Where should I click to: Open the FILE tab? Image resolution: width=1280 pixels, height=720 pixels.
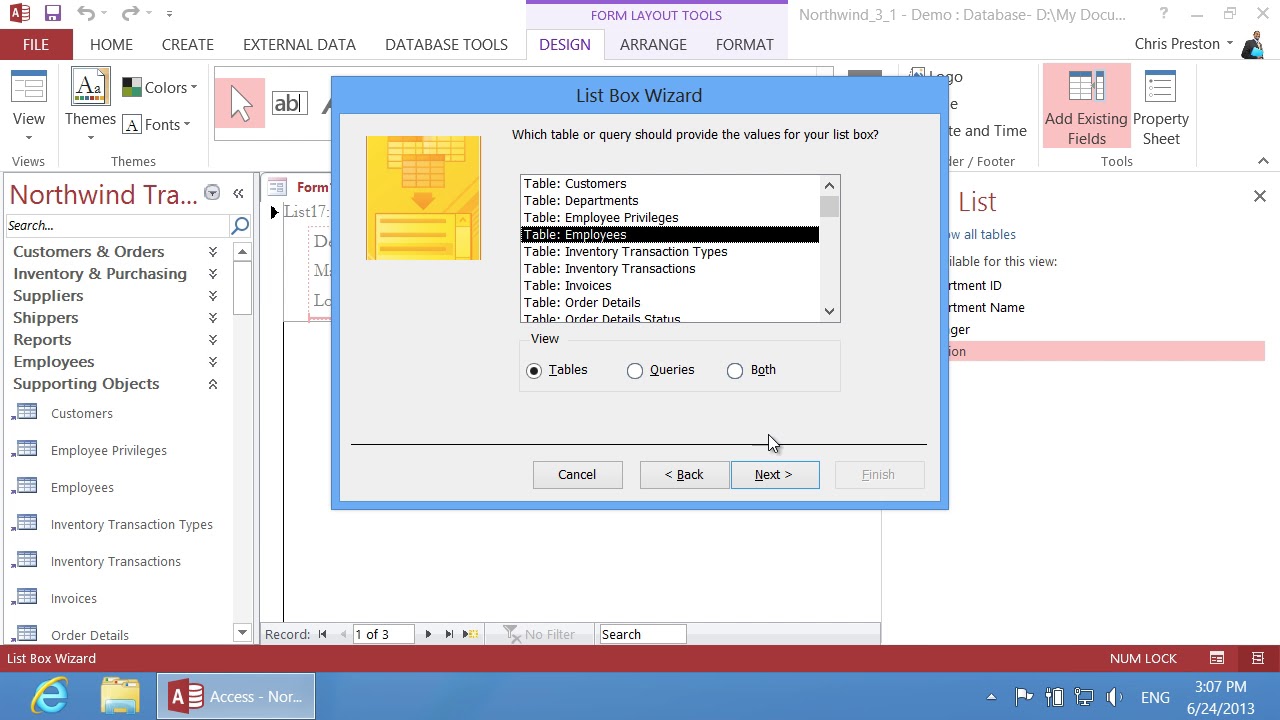point(36,44)
